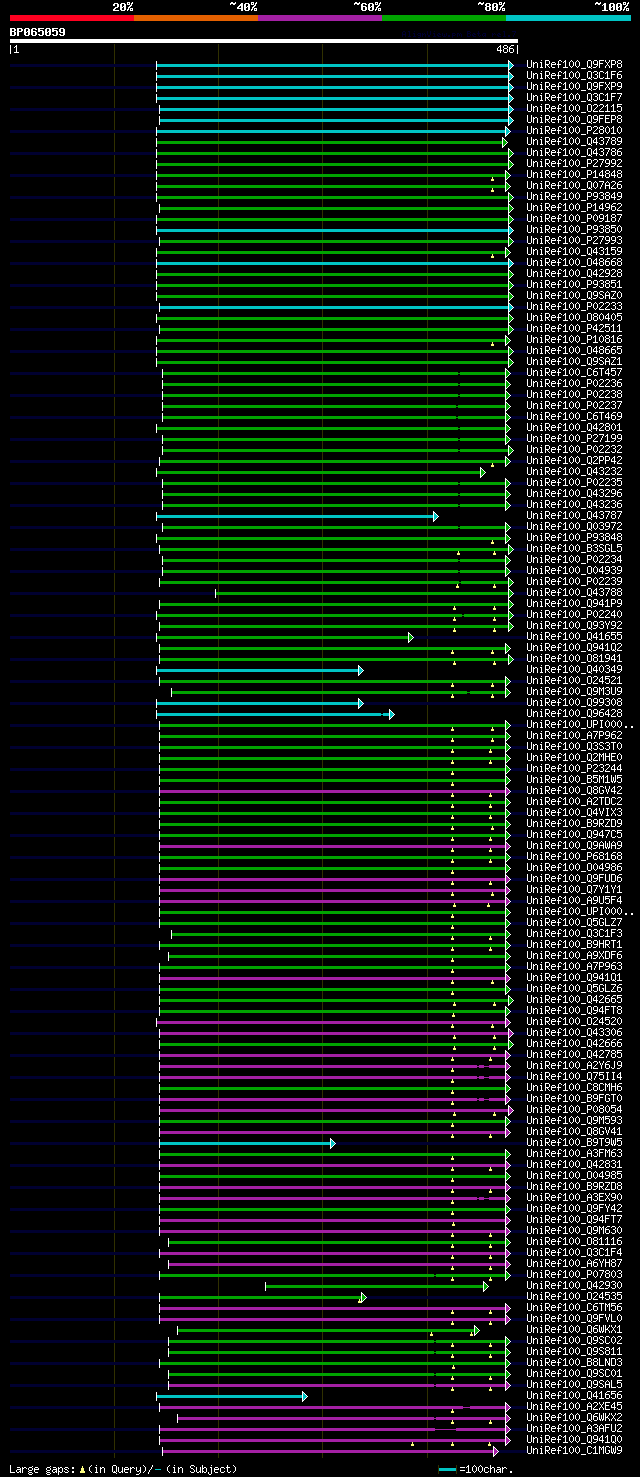Open hit UniRef100_Q3C1F6
The width and height of the screenshot is (640, 1477).
[x=574, y=75]
